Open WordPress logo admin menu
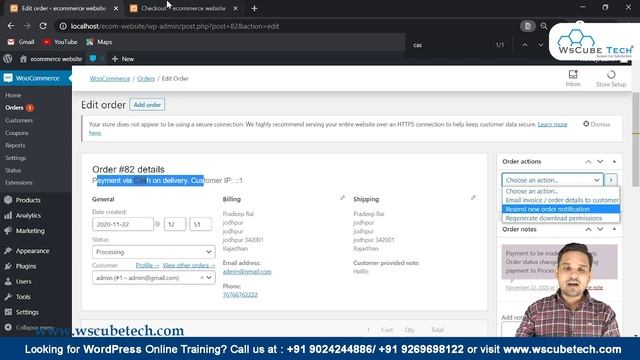 pos(8,59)
